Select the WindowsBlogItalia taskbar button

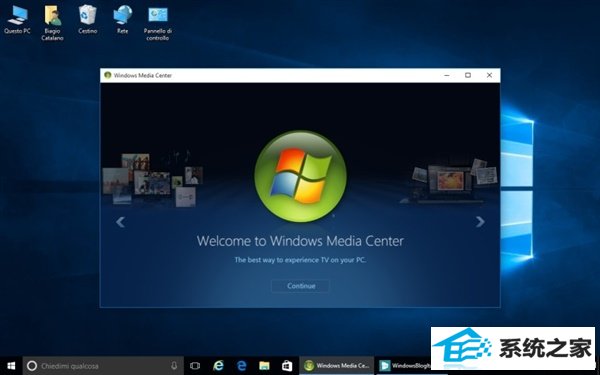404,366
